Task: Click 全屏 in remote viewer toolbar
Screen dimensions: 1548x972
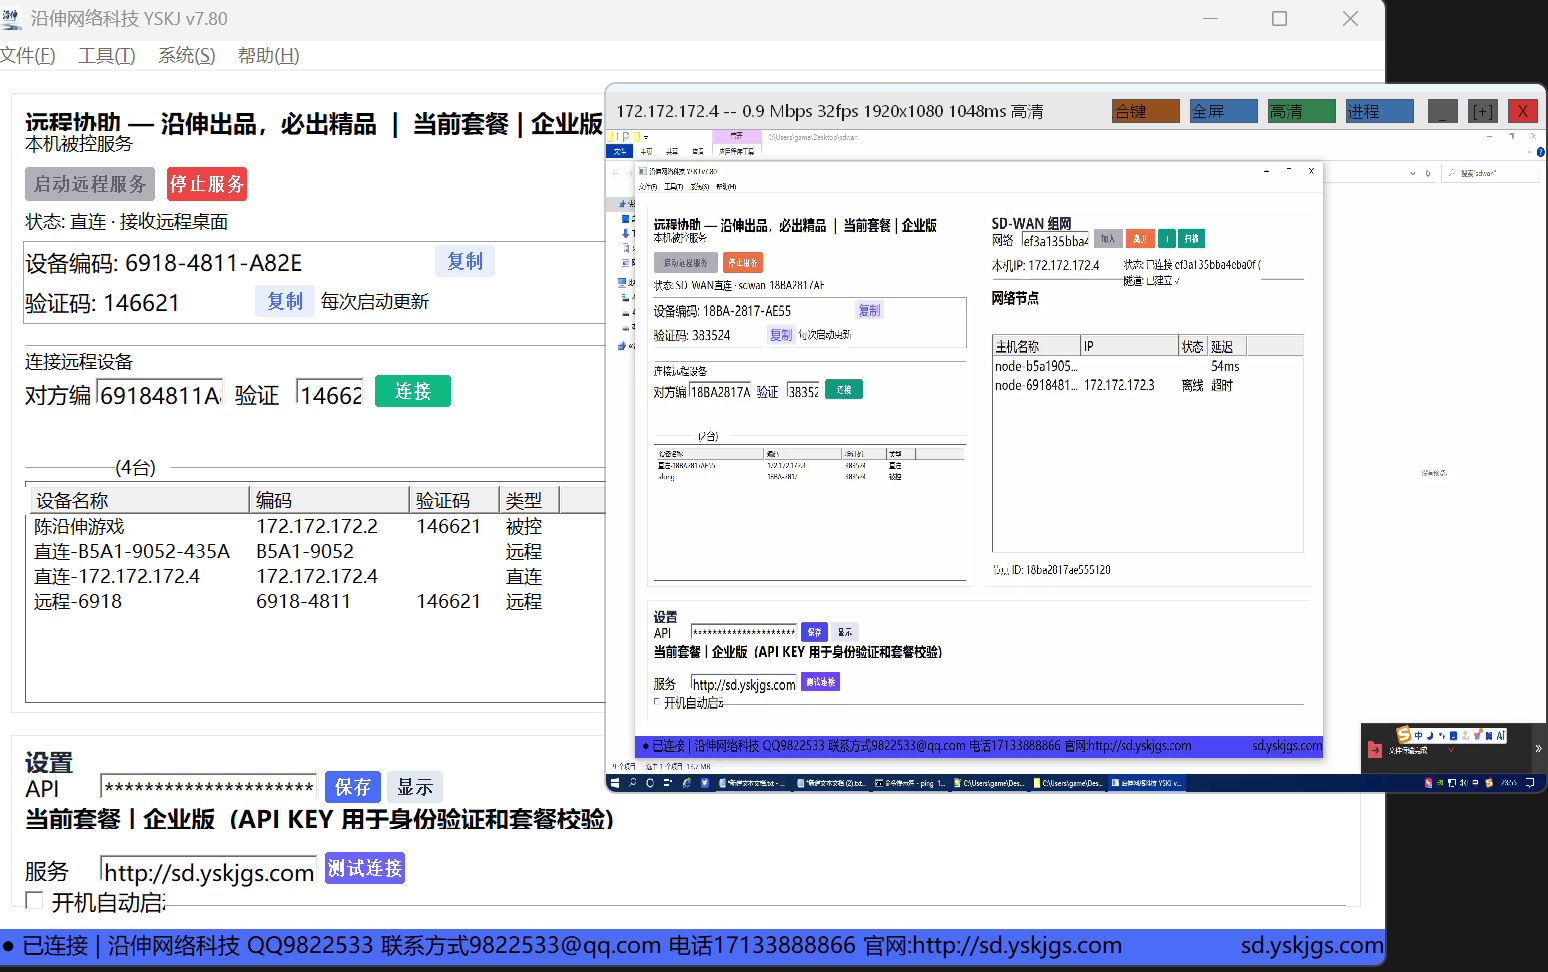Action: click(1224, 111)
